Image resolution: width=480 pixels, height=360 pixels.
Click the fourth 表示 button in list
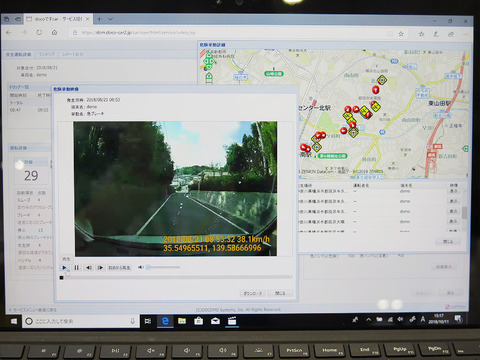(453, 221)
